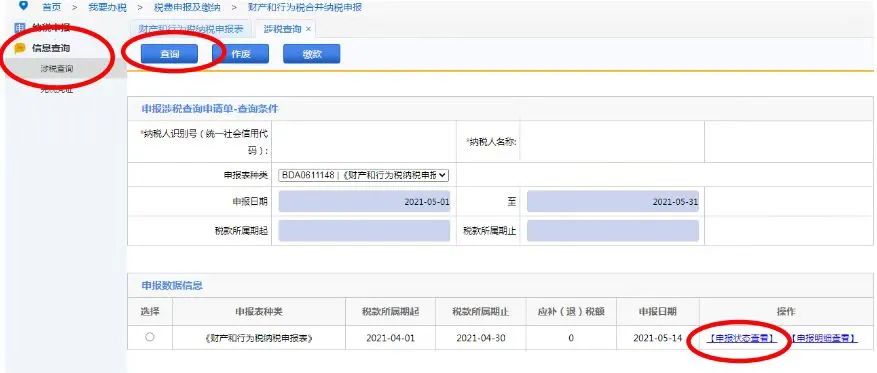The height and width of the screenshot is (373, 877).
Task: Click the 纳税人名称 label
Action: [x=491, y=142]
